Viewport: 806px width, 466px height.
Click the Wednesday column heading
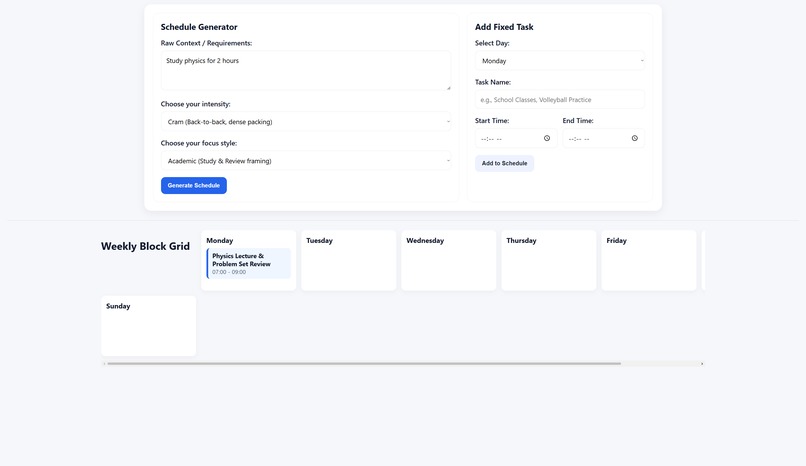425,240
